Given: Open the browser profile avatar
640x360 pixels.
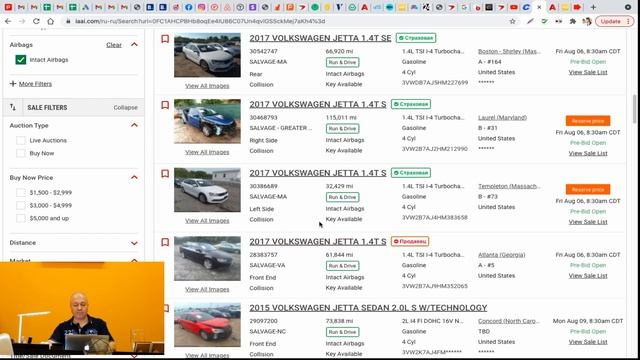Looking at the screenshot, I should point(587,21).
